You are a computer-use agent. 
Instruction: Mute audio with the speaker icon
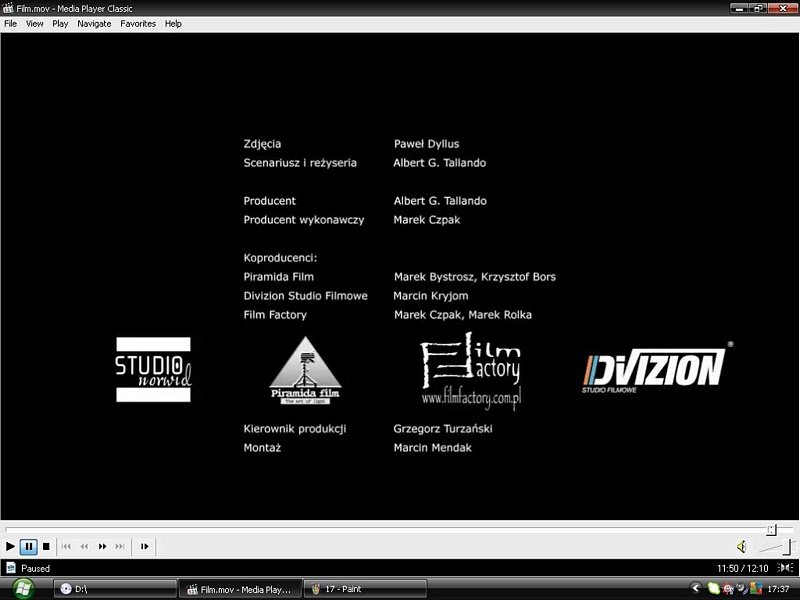coord(741,546)
